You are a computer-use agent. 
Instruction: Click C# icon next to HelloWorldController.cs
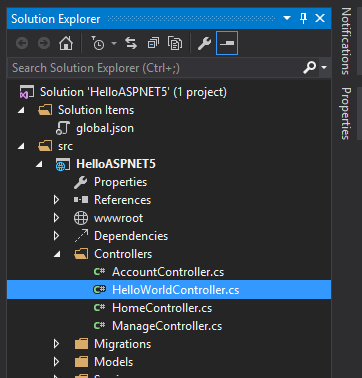(99, 289)
